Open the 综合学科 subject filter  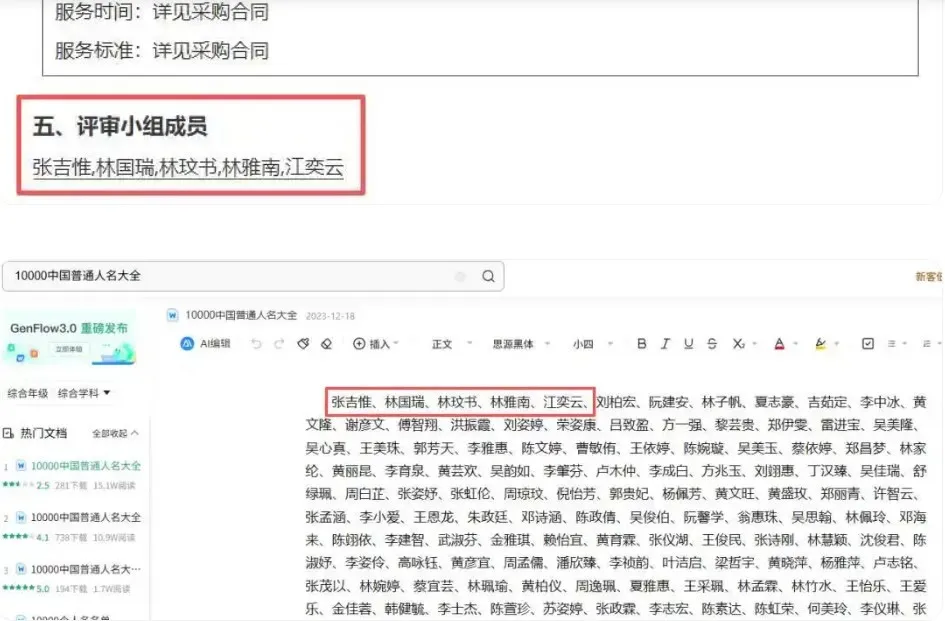tap(84, 393)
